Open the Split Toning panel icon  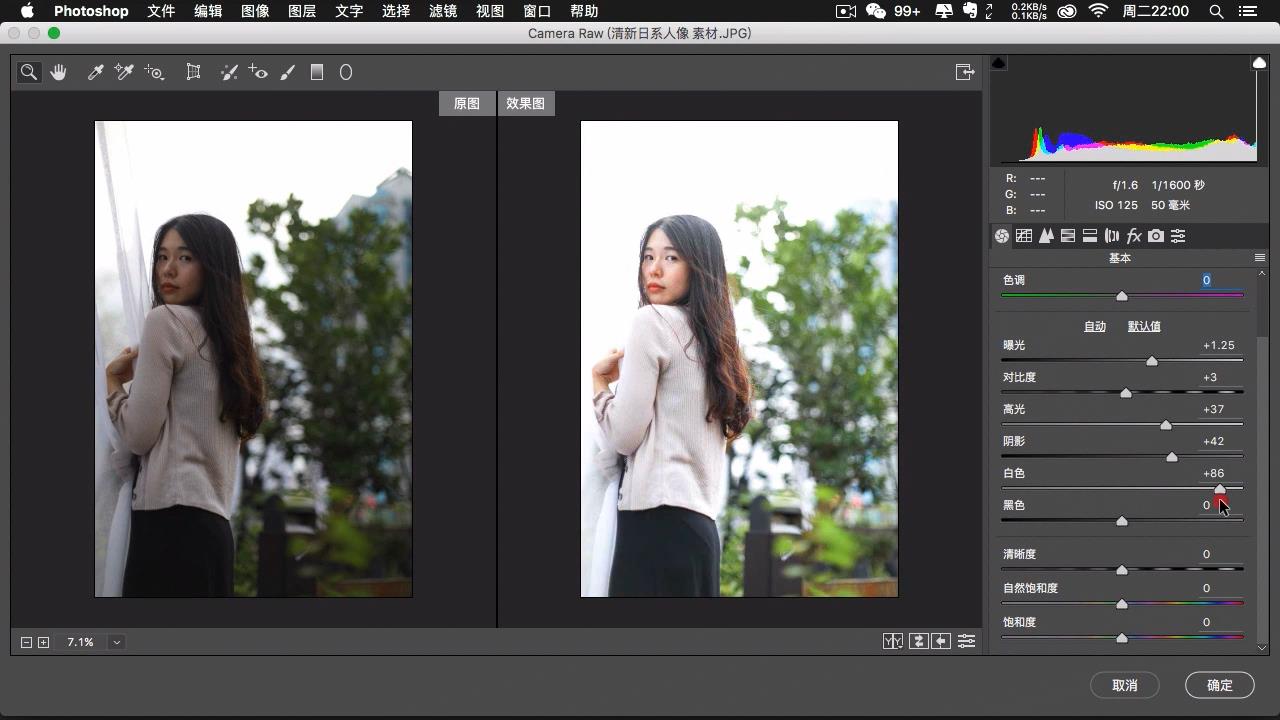pos(1090,236)
